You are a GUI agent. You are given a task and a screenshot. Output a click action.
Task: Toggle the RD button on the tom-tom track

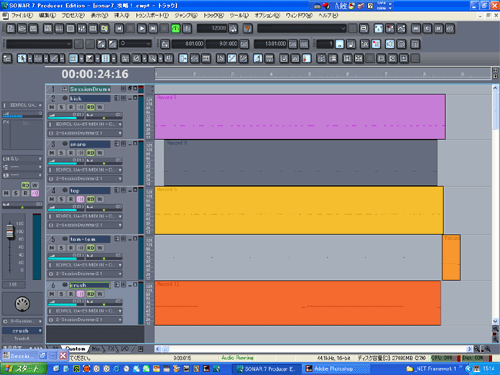pos(91,248)
